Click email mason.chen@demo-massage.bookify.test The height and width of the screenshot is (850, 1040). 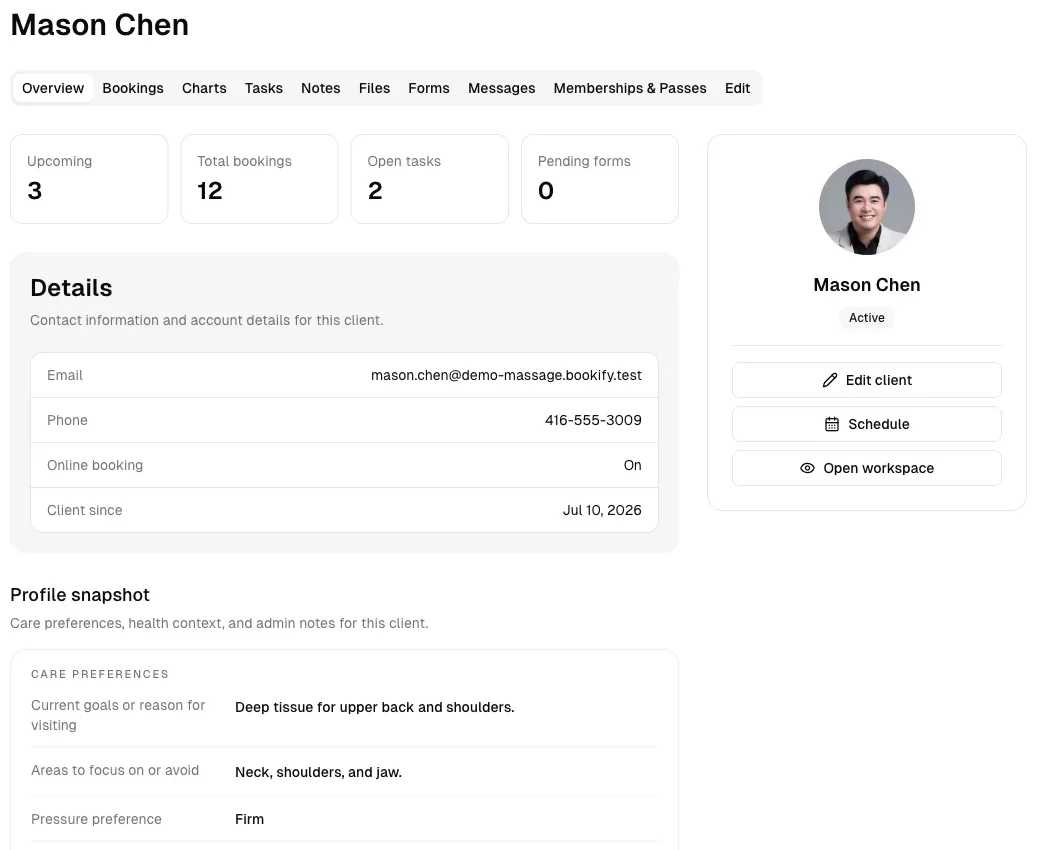tap(506, 375)
